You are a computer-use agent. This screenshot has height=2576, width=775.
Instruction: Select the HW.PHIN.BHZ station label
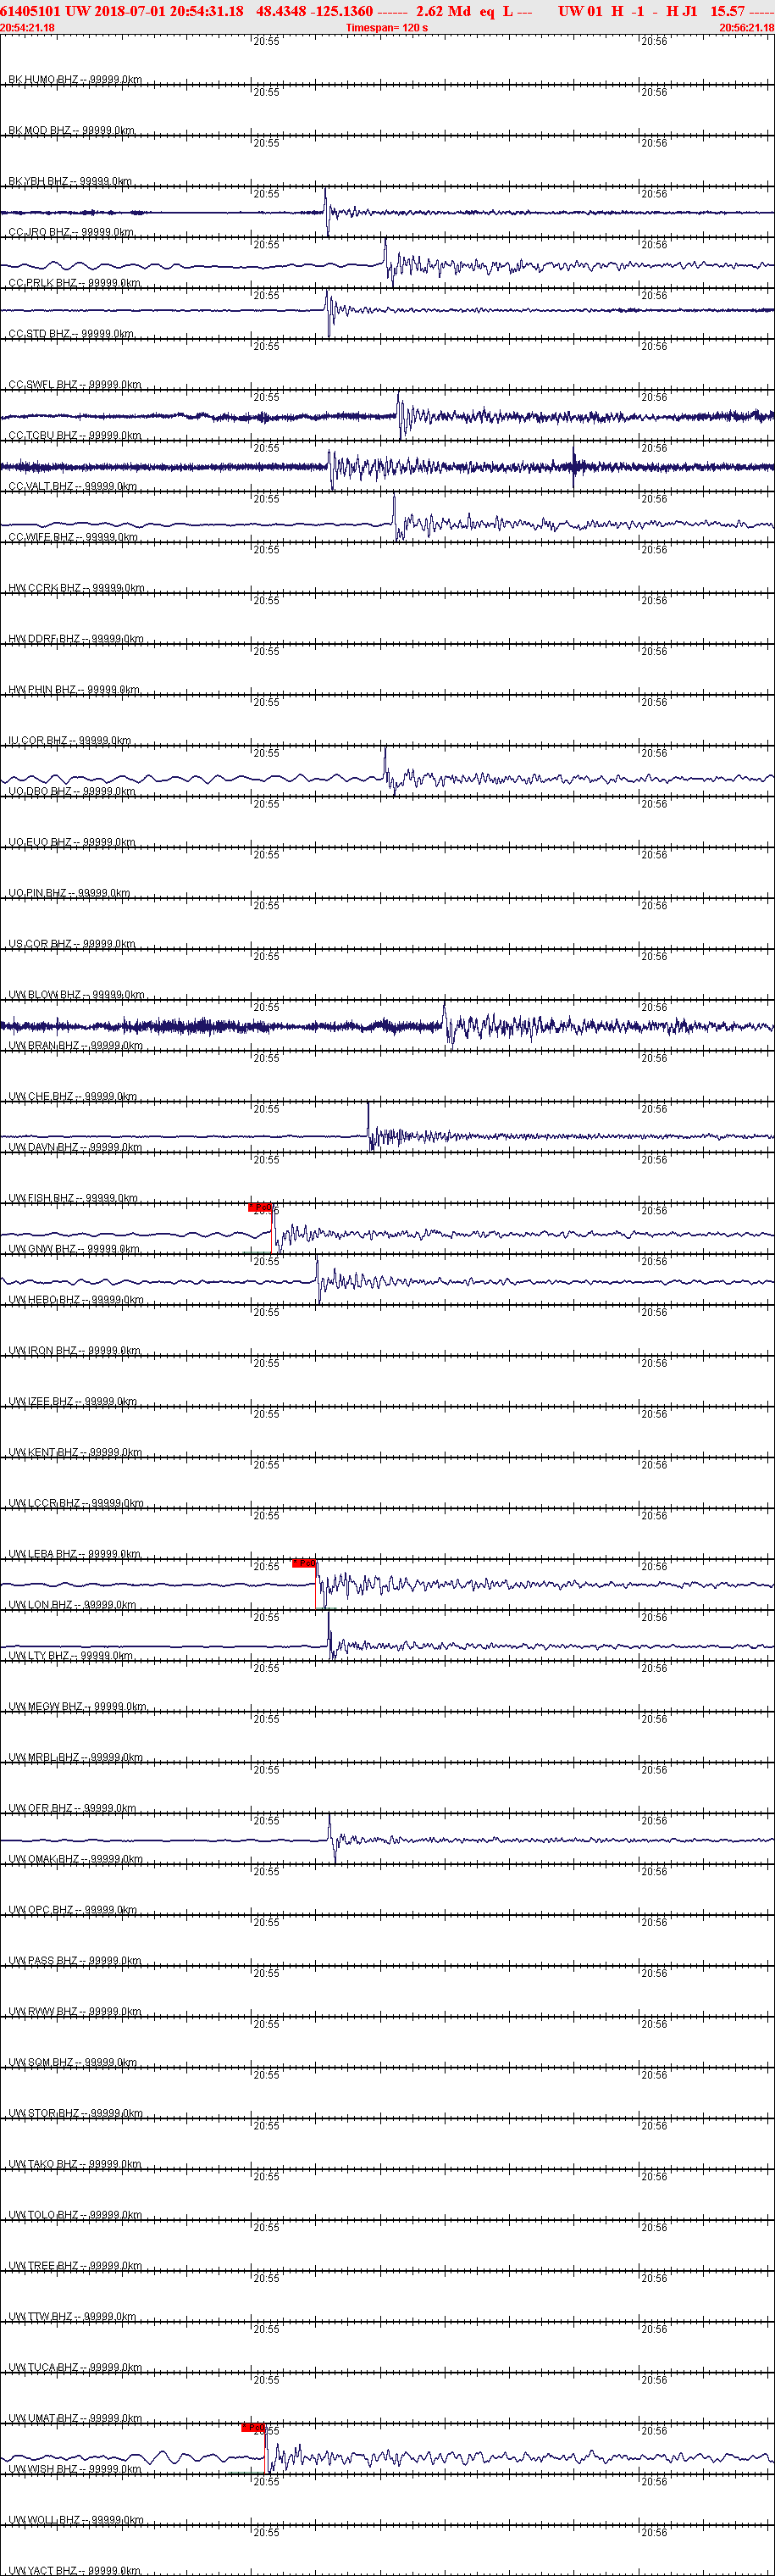tap(74, 690)
